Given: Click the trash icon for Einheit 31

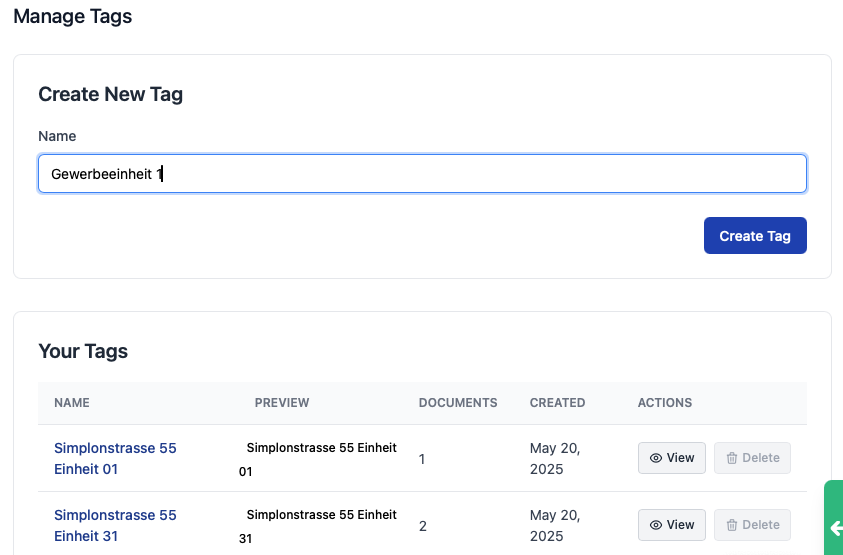Looking at the screenshot, I should (732, 525).
